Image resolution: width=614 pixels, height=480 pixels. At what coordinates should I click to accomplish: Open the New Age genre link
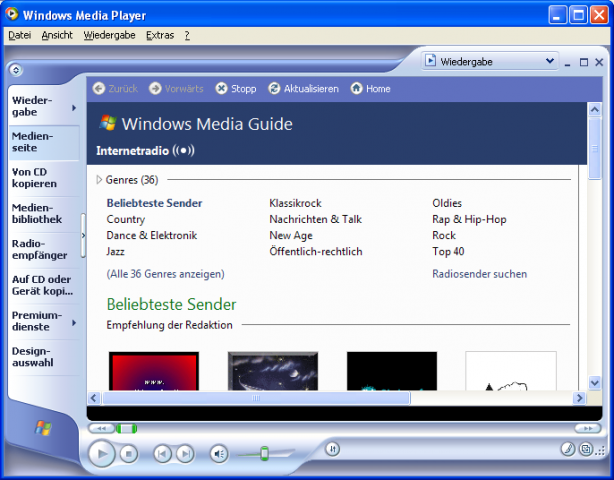[291, 235]
